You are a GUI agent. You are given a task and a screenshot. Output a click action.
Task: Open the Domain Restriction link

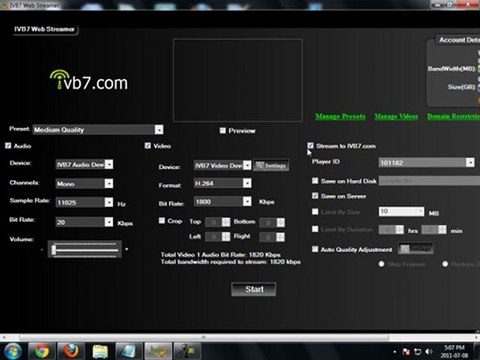tap(454, 116)
